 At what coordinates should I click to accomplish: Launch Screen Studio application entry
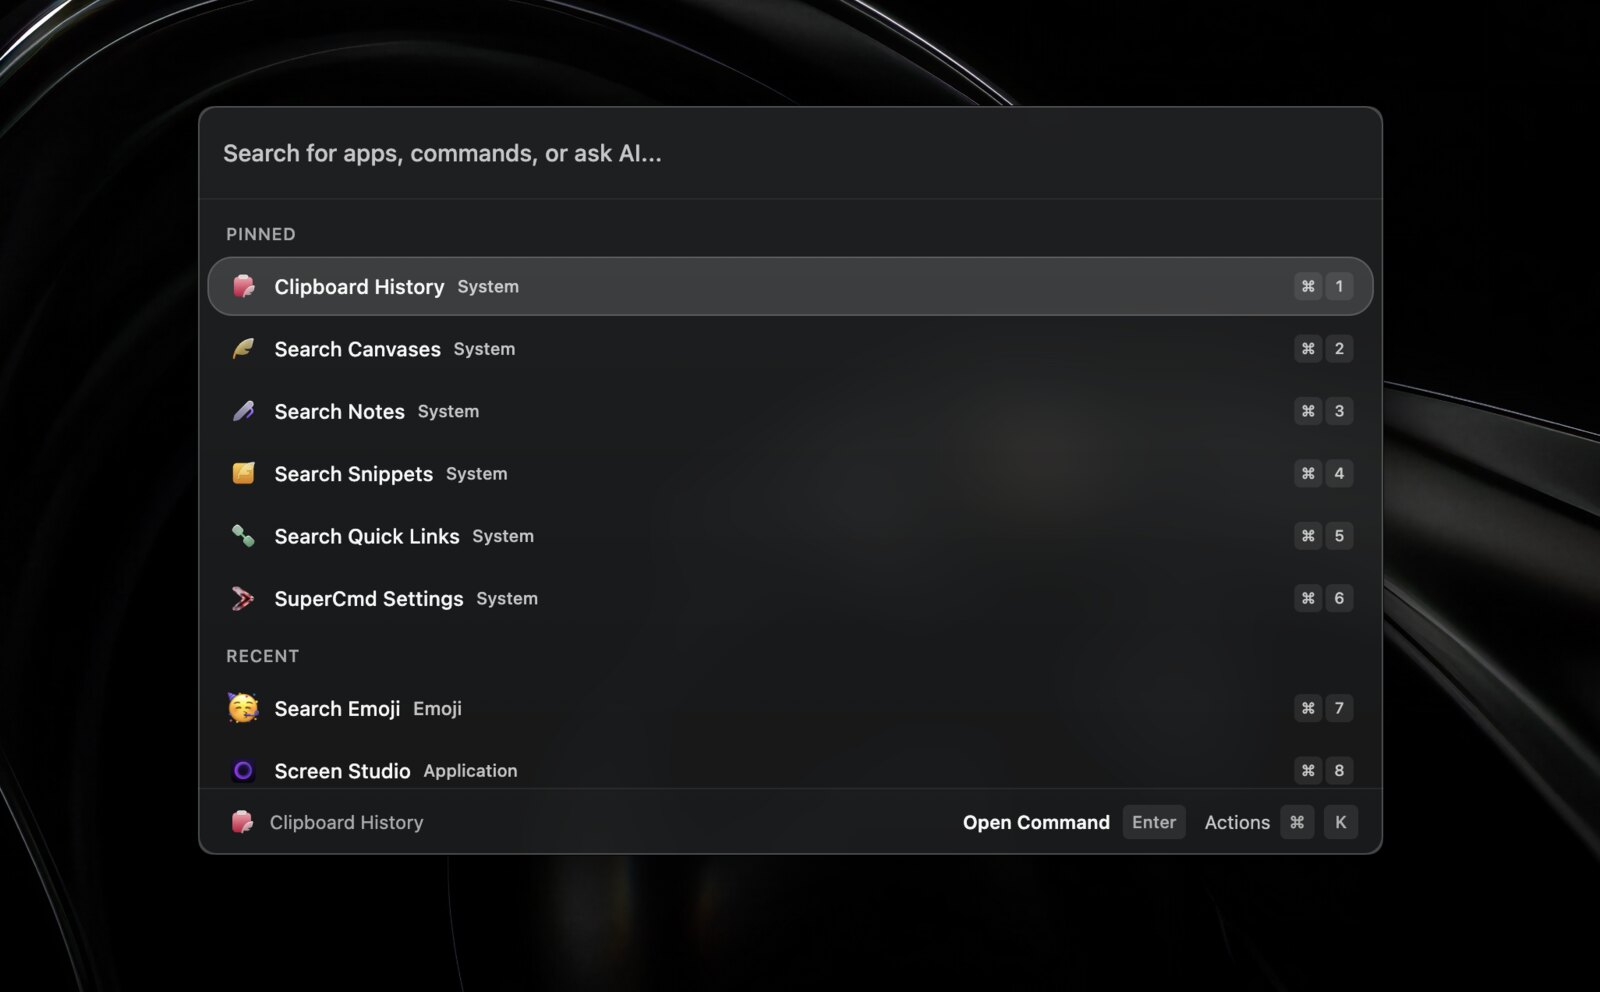(790, 768)
